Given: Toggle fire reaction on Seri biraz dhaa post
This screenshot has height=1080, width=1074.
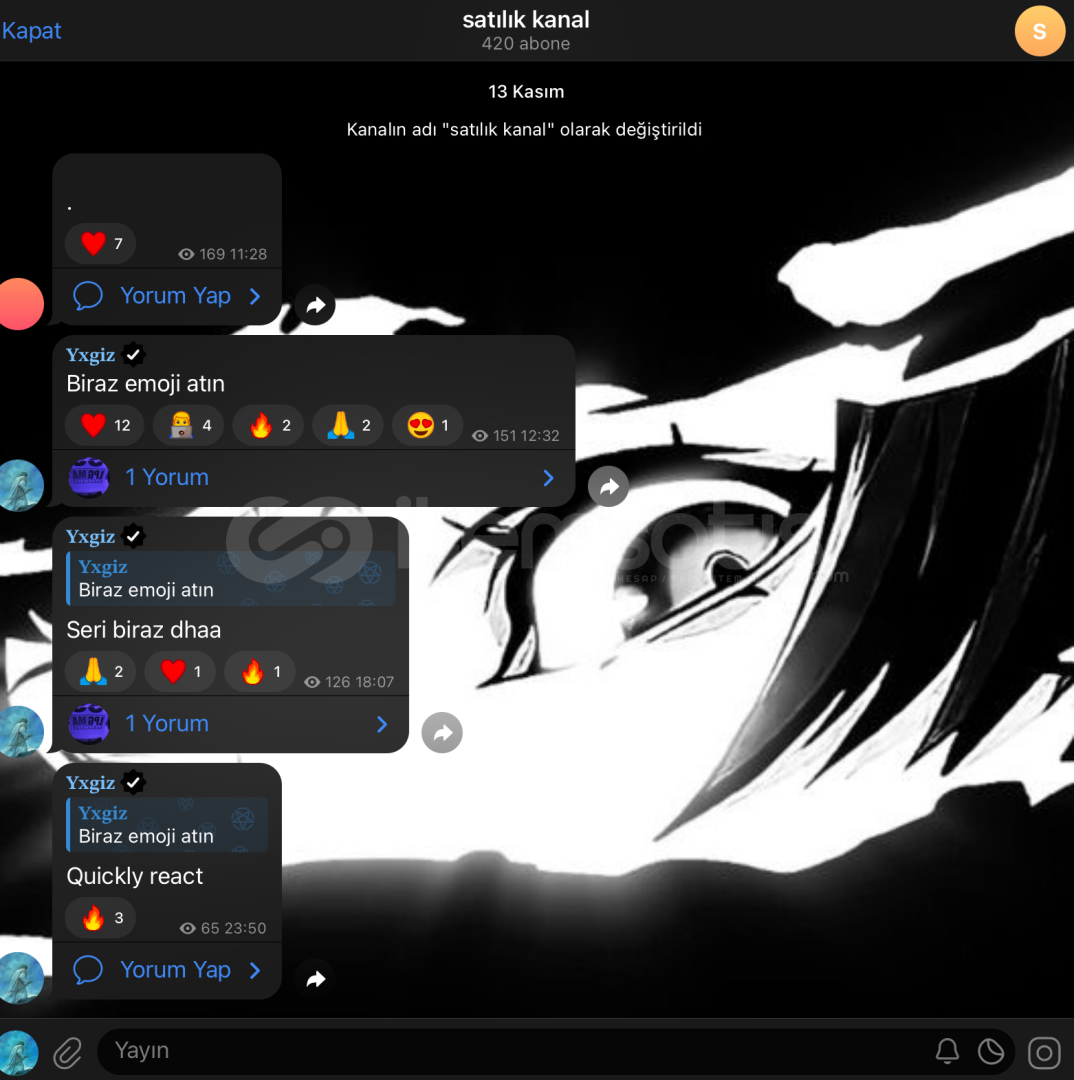Looking at the screenshot, I should [260, 671].
